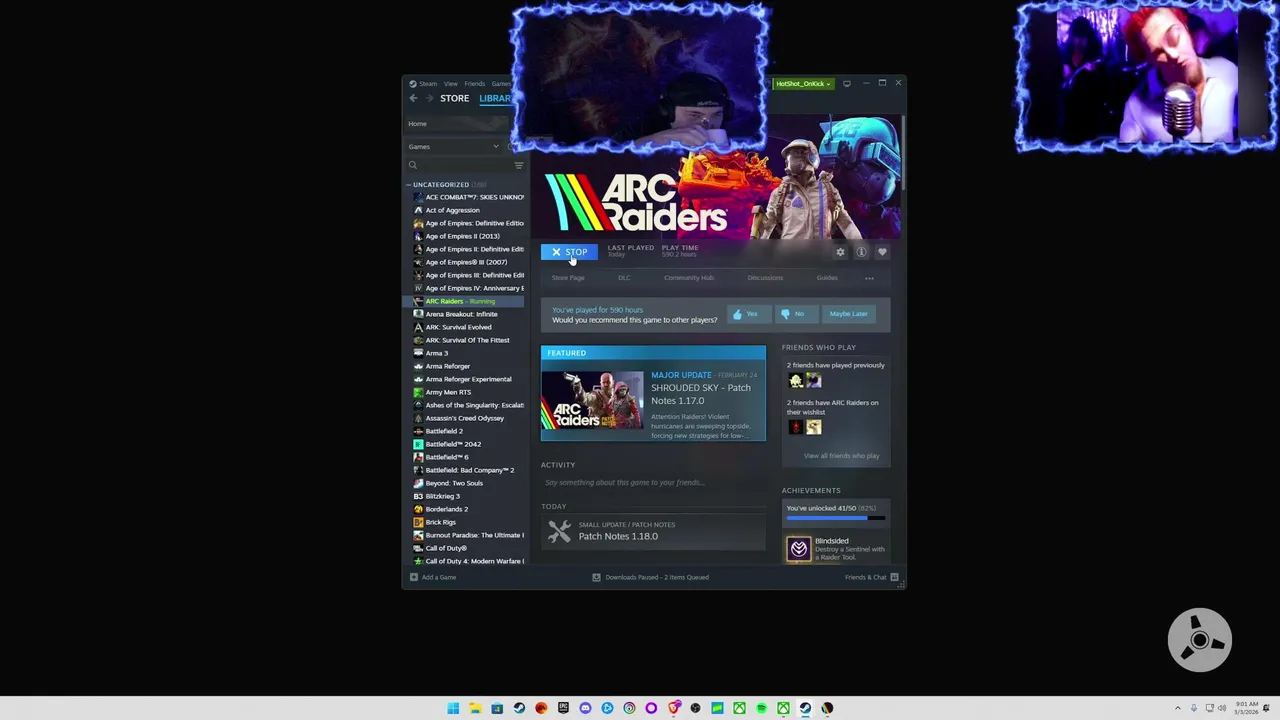Click the Downloads Paused status

point(650,577)
